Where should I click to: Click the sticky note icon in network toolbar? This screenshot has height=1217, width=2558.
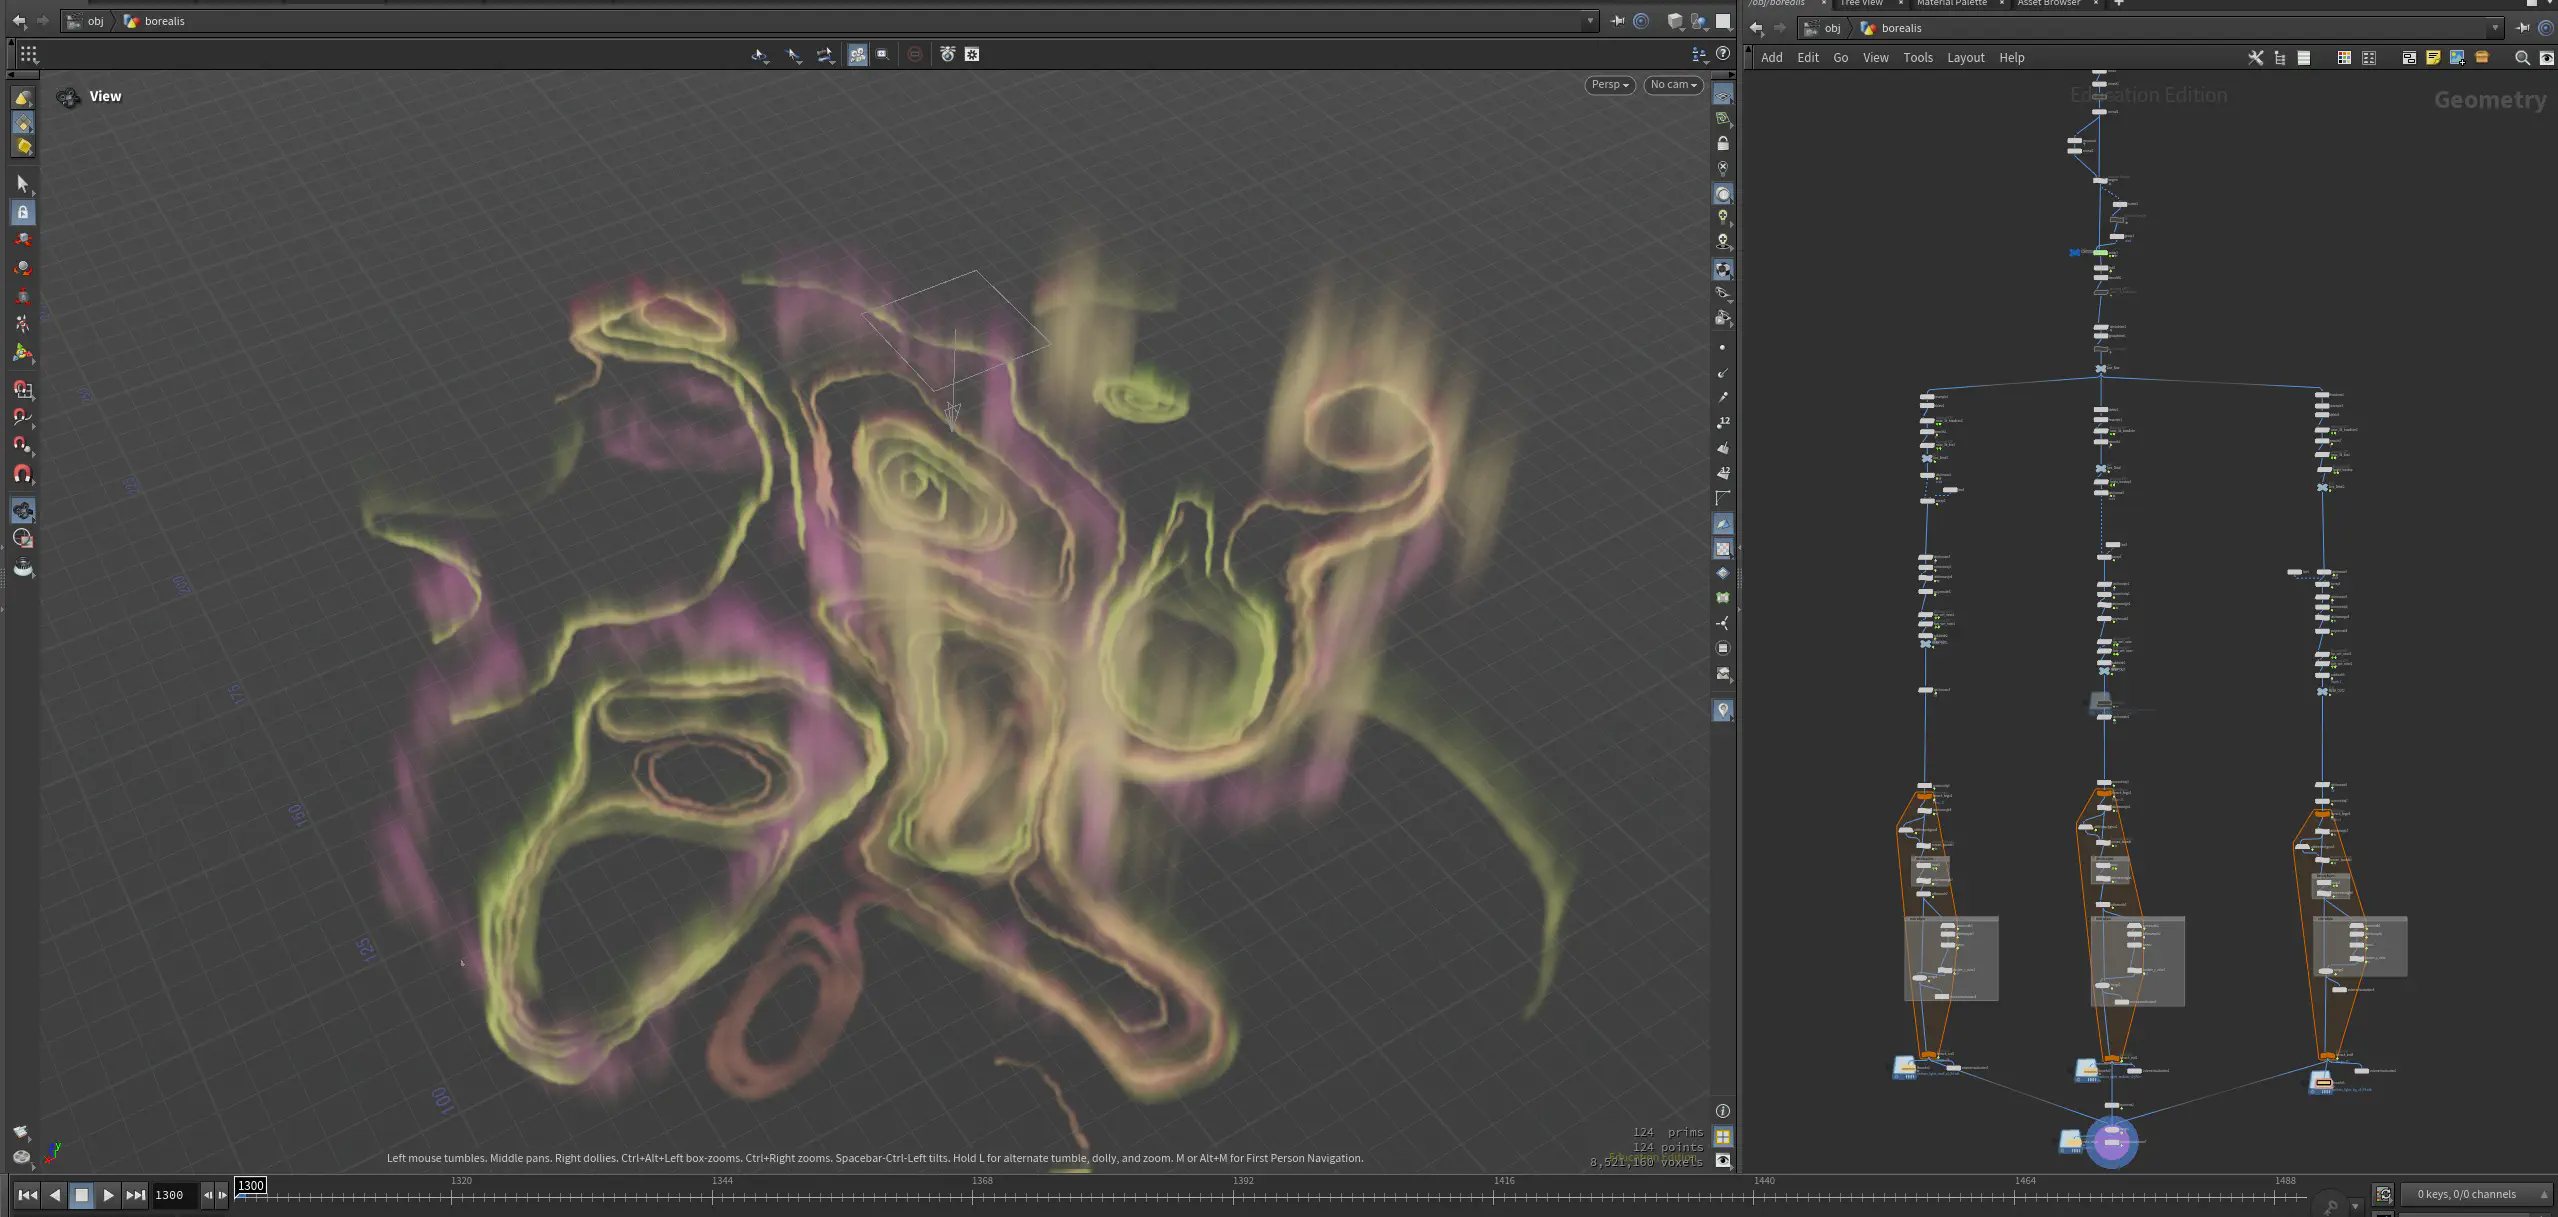point(2433,58)
